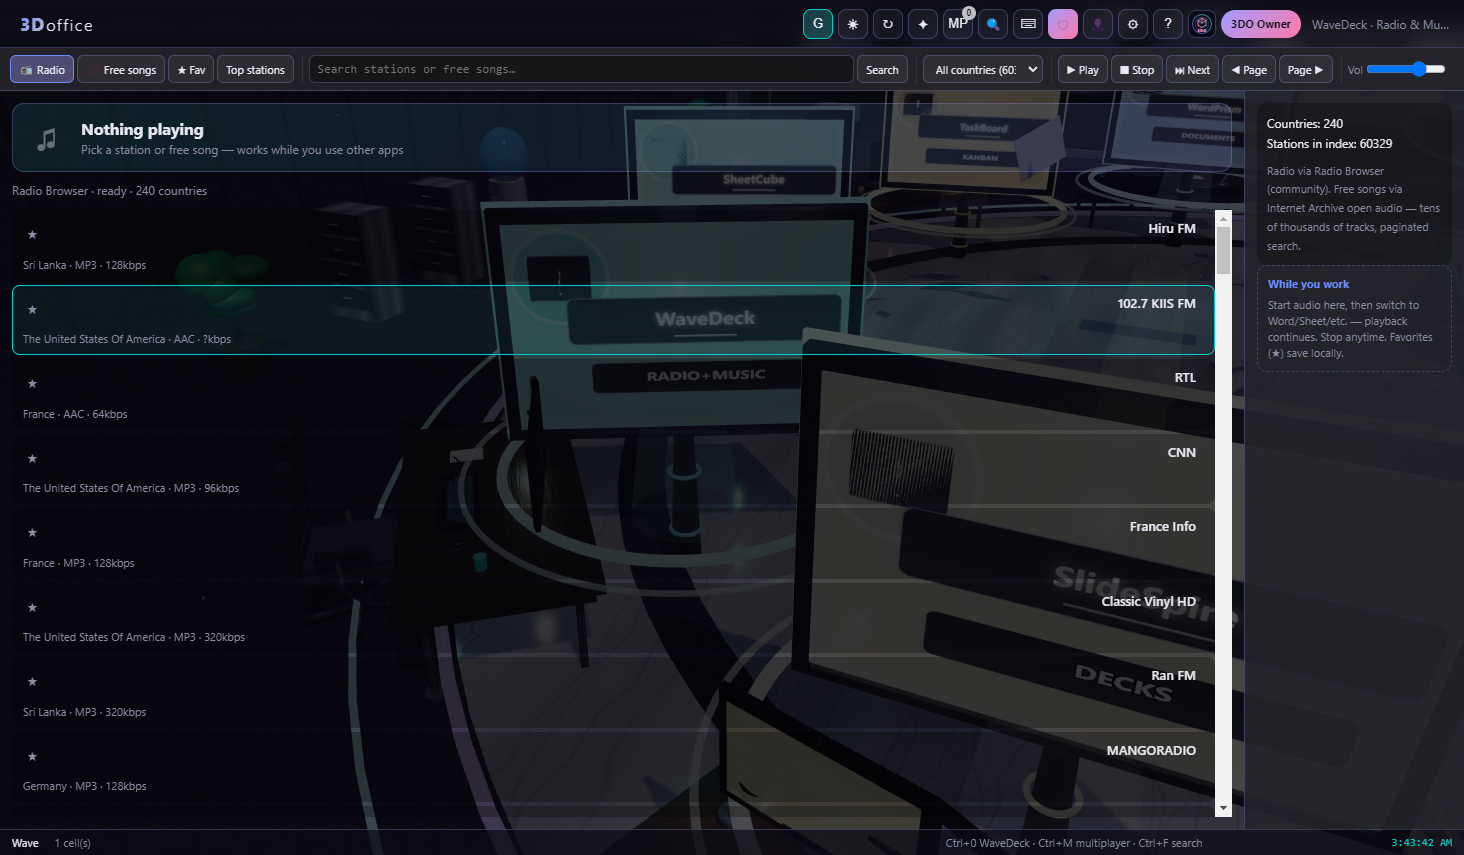Click 'France · AAC · 64kbps' details

tap(75, 414)
